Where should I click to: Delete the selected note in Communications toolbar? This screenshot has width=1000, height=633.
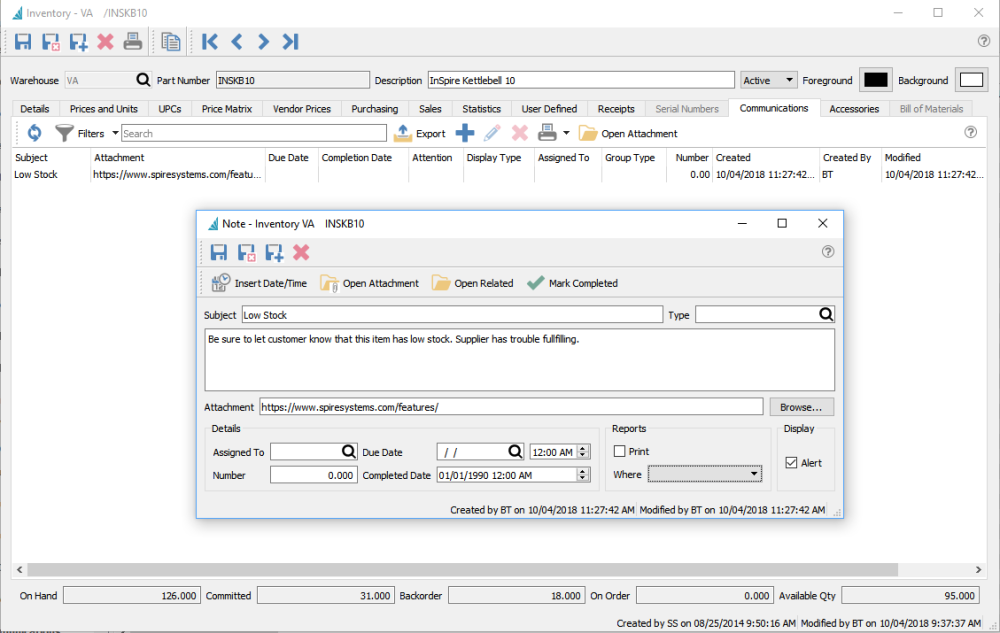[520, 133]
